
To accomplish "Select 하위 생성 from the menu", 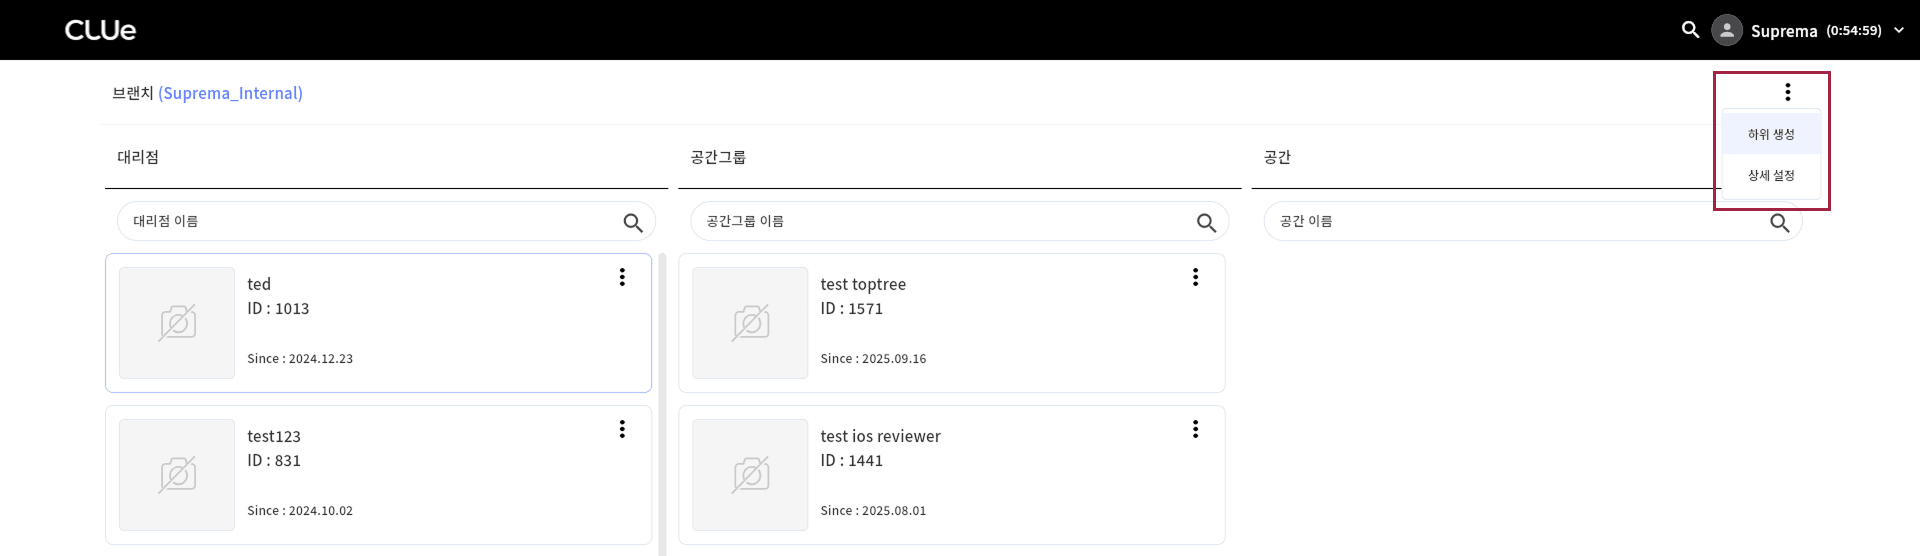I will point(1771,134).
